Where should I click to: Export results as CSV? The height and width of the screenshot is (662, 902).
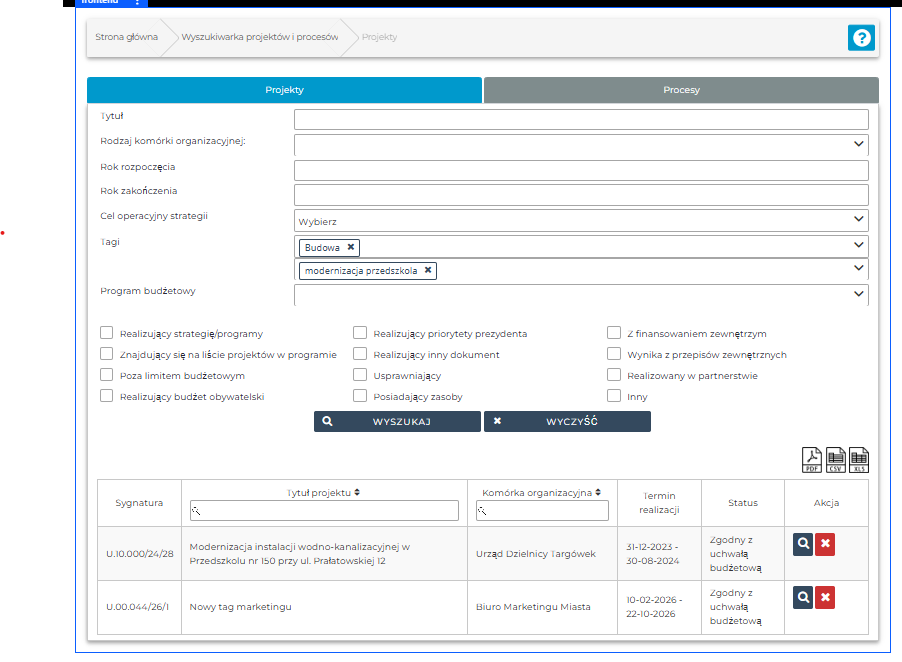[x=836, y=460]
